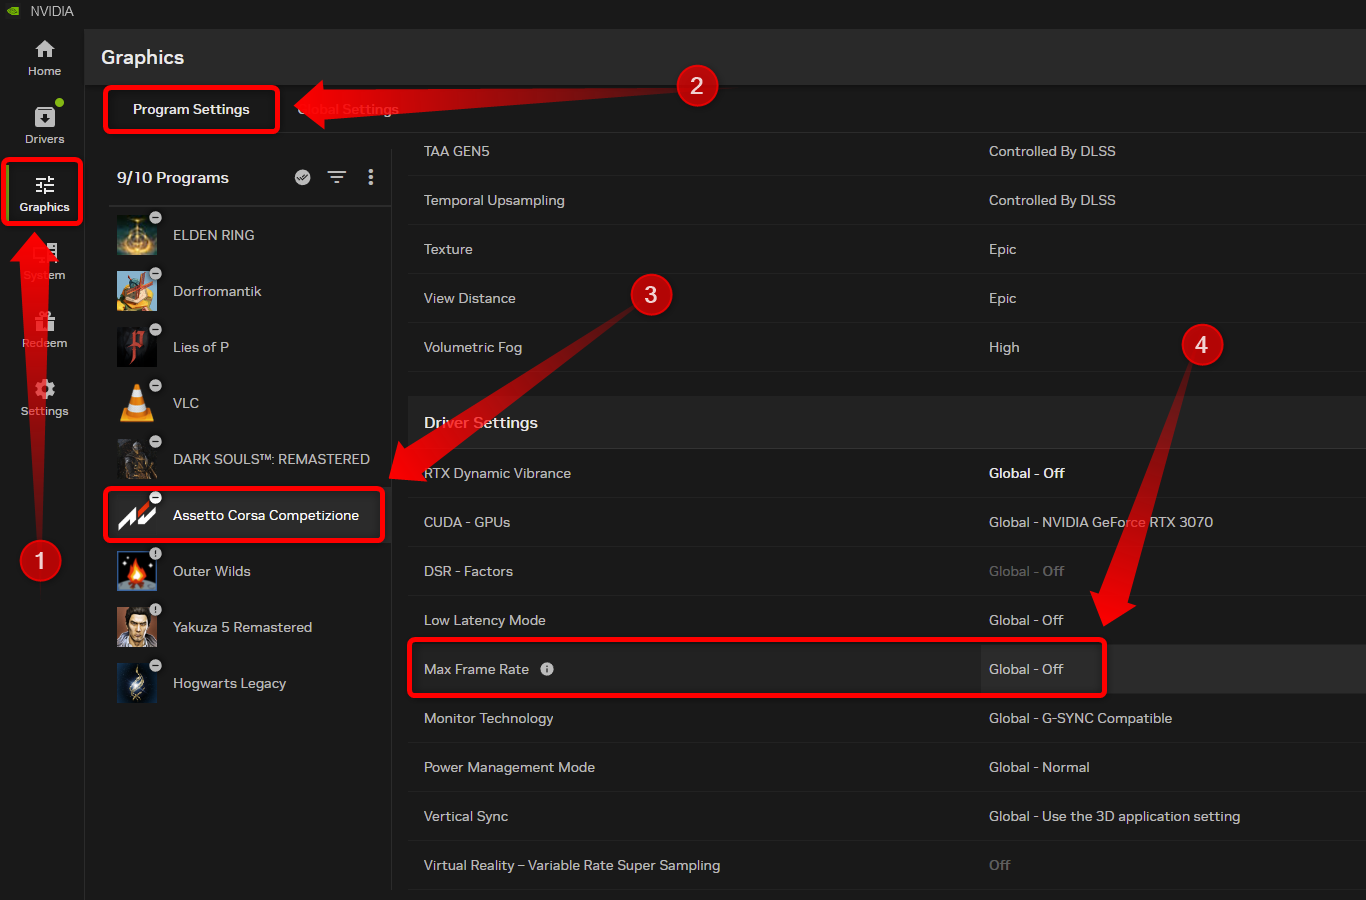Open the Settings gear in sidebar
Screen dimensions: 1366x900
tap(44, 398)
